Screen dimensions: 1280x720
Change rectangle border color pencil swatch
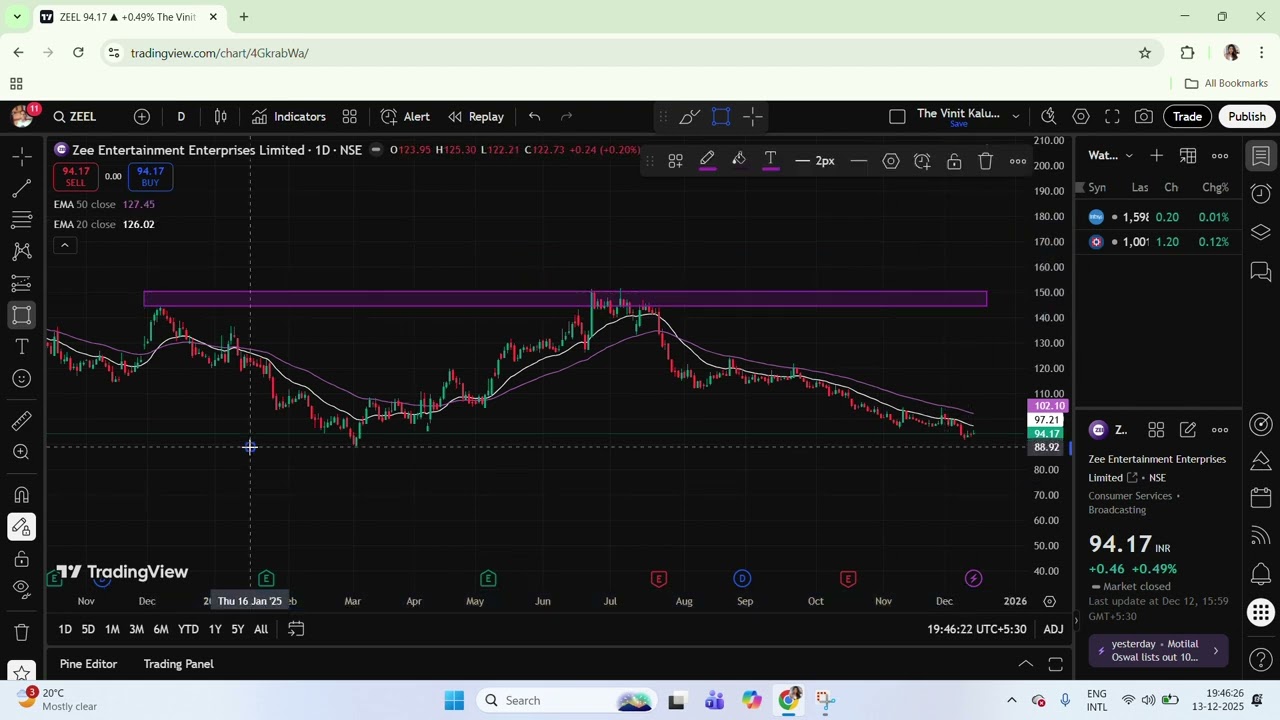tap(707, 161)
